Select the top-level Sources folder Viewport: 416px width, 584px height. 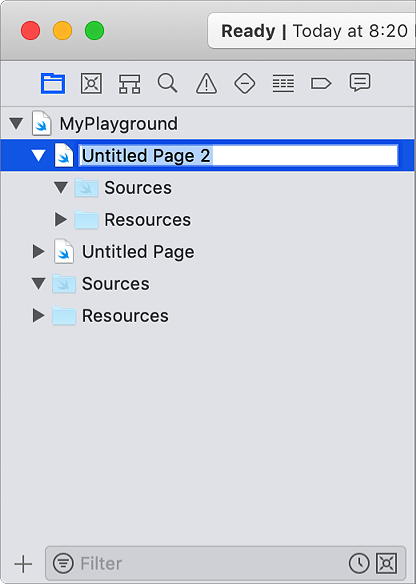[x=115, y=284]
